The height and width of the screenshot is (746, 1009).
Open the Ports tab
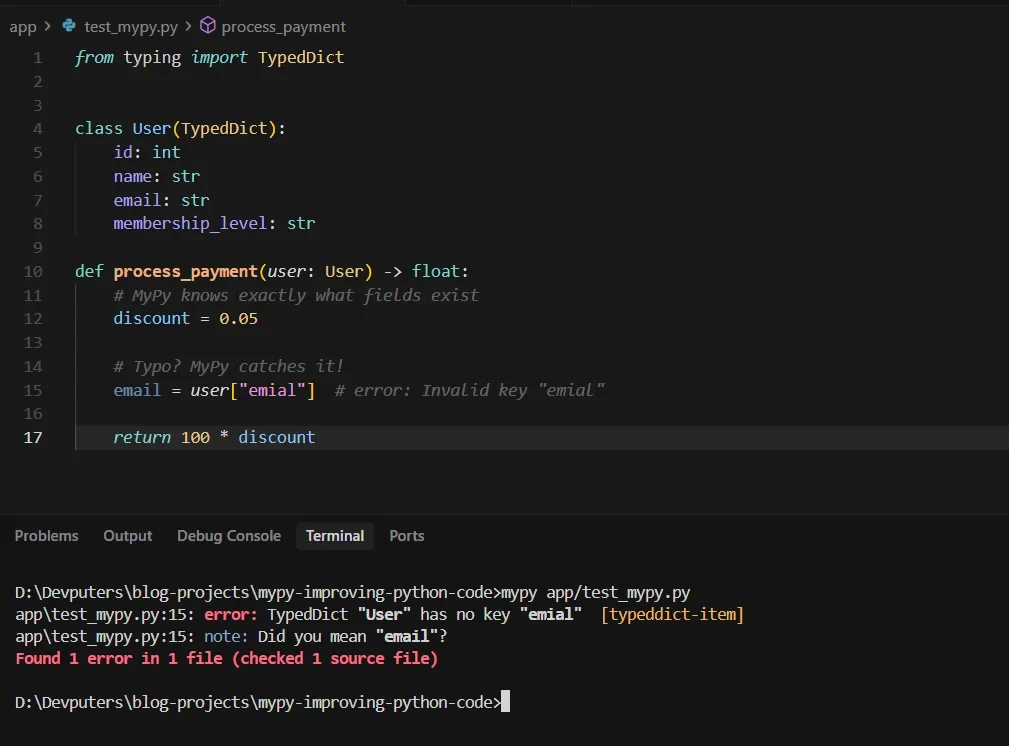point(407,536)
